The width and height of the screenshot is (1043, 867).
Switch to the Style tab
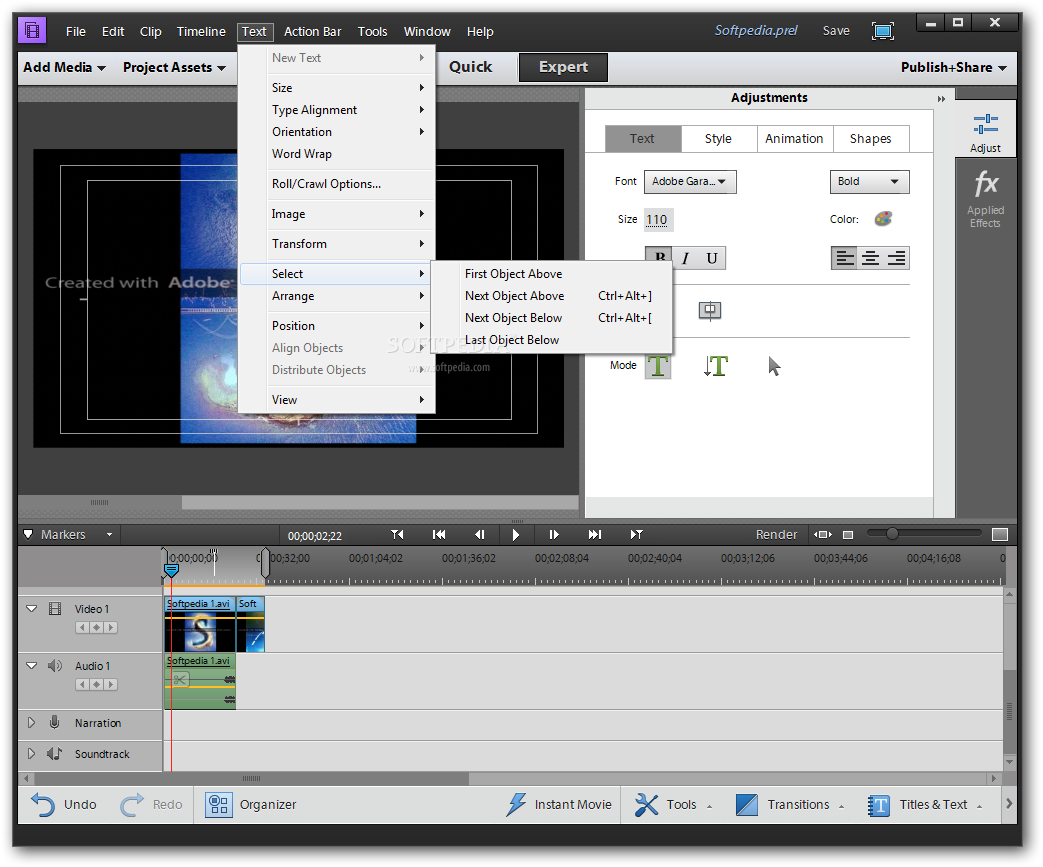point(718,138)
